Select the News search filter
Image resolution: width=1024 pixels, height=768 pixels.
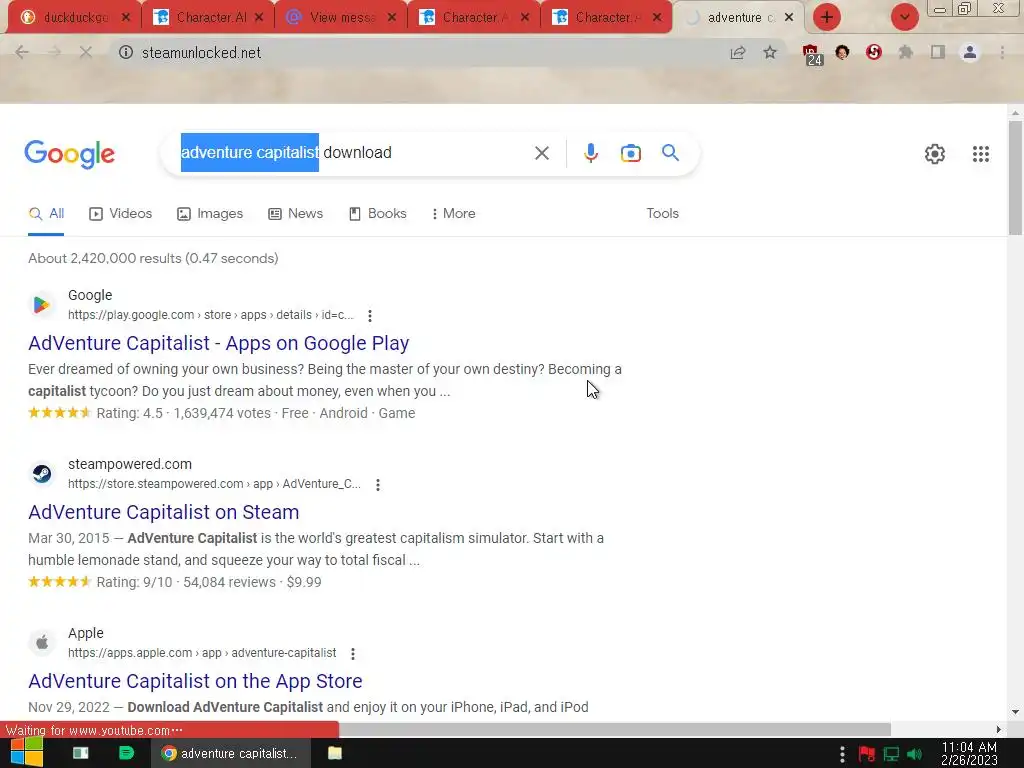296,214
